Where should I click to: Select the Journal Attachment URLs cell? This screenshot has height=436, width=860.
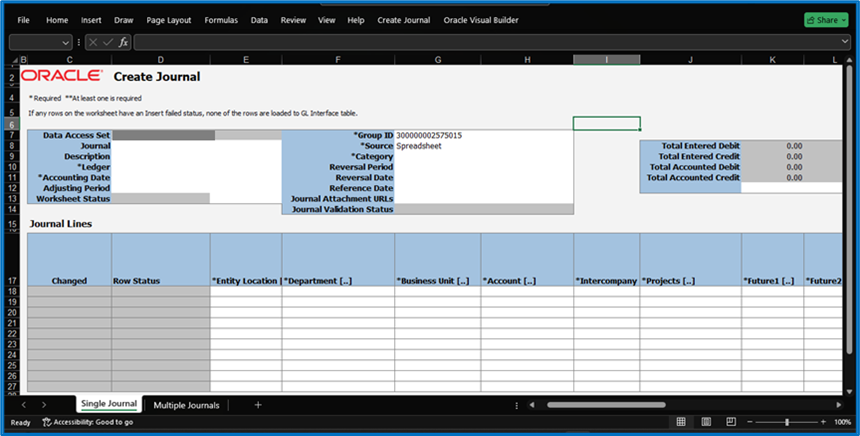point(484,199)
